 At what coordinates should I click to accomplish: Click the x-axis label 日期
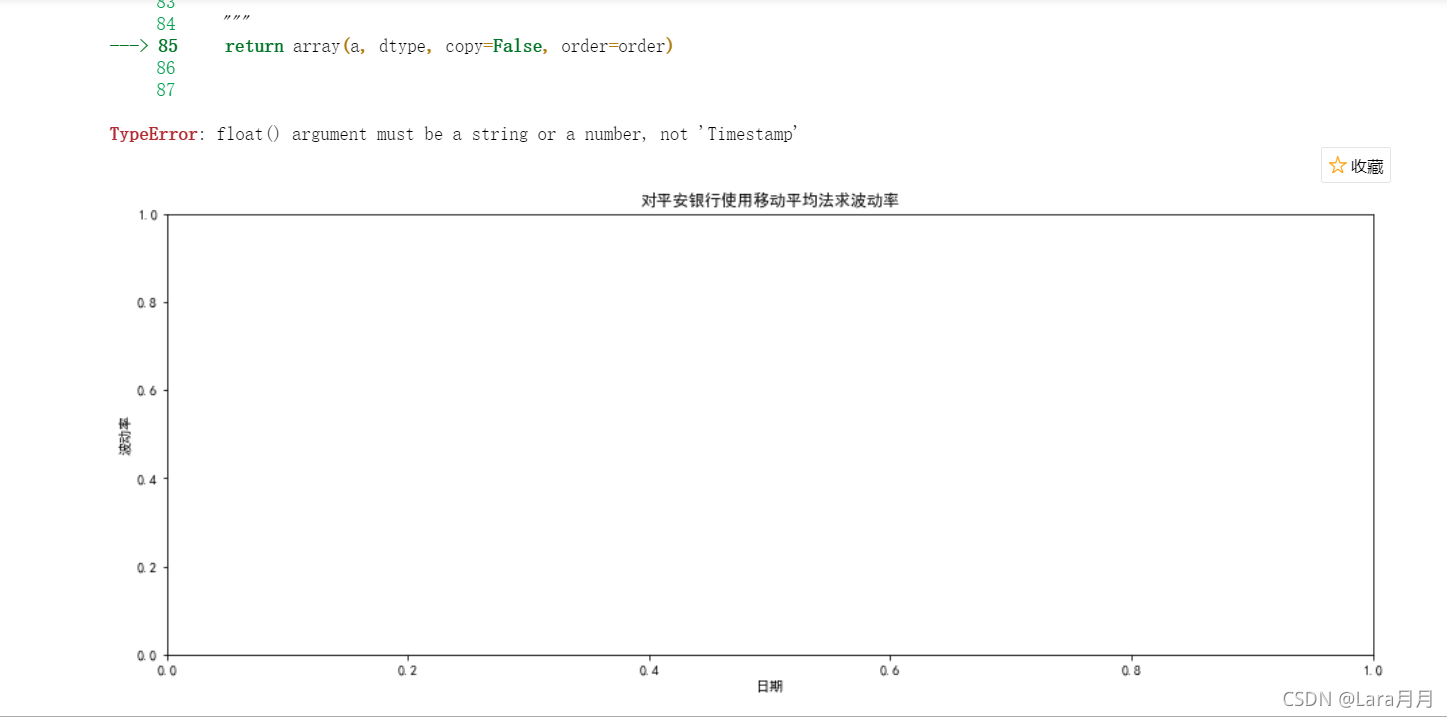click(x=769, y=686)
